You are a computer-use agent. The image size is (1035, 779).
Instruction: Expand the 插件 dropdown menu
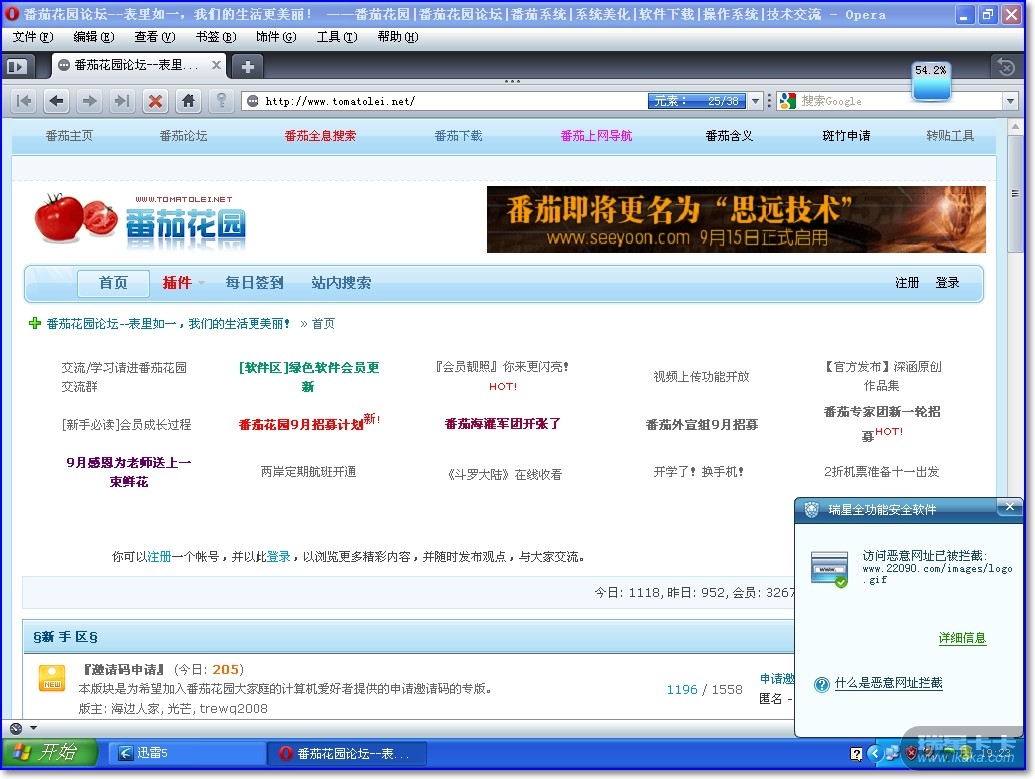[x=183, y=283]
